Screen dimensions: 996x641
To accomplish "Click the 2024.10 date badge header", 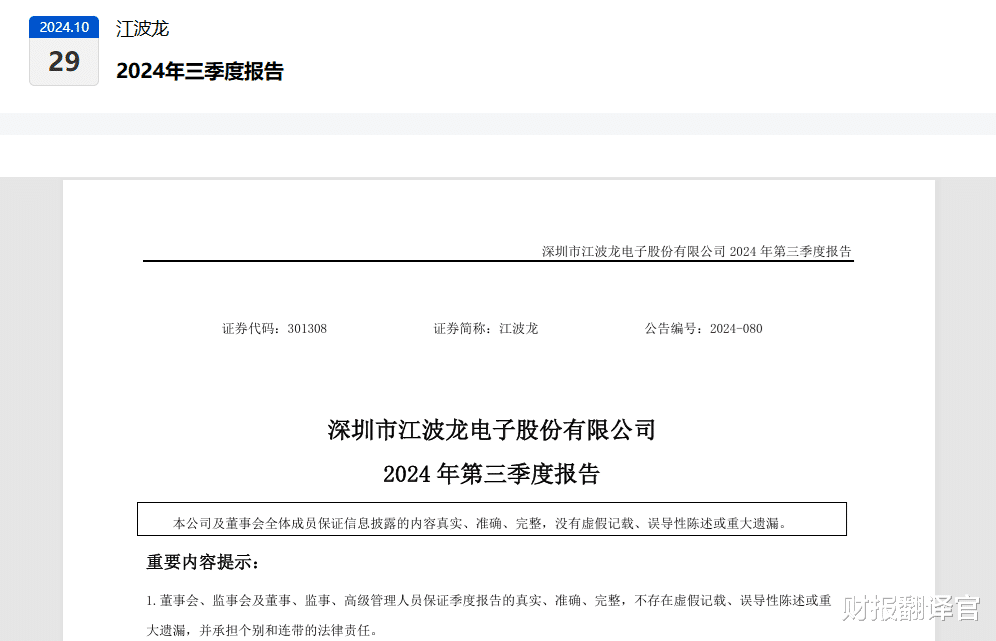I will (64, 27).
